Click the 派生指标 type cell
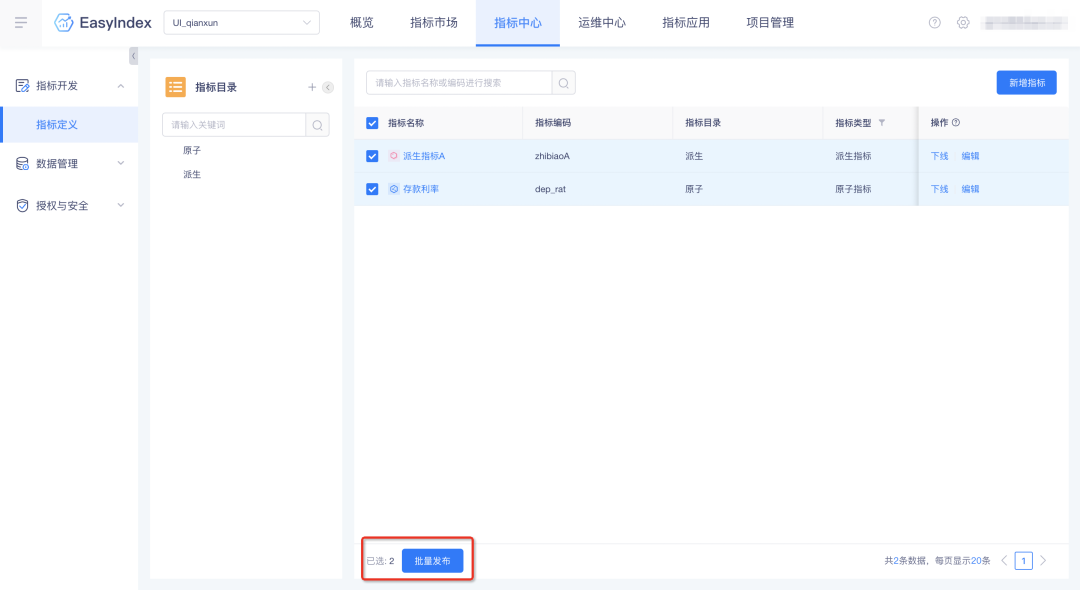 pyautogui.click(x=853, y=156)
